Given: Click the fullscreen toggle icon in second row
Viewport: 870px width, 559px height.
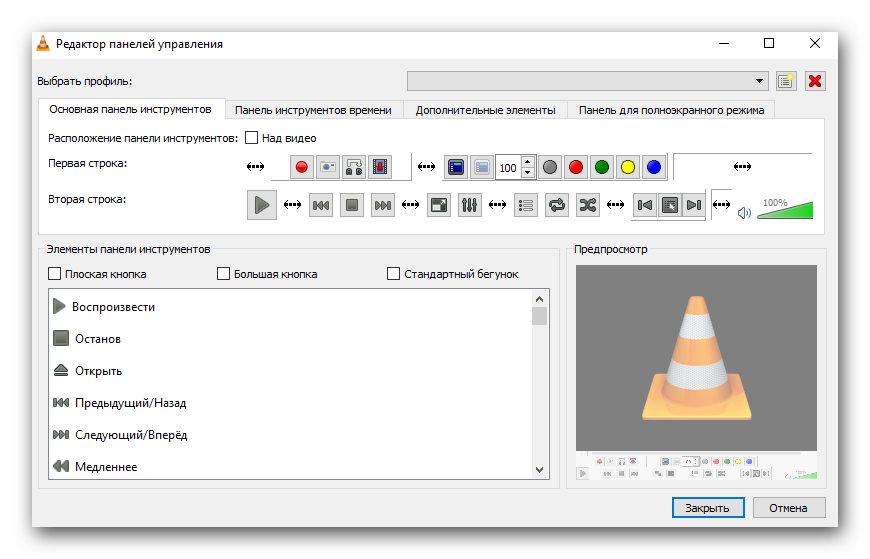Looking at the screenshot, I should [x=439, y=205].
